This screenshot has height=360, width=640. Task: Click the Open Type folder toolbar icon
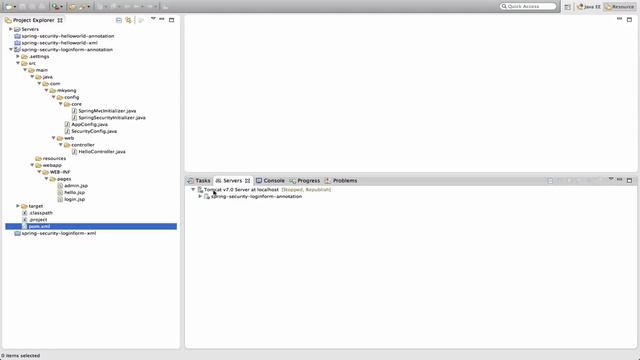pos(73,7)
